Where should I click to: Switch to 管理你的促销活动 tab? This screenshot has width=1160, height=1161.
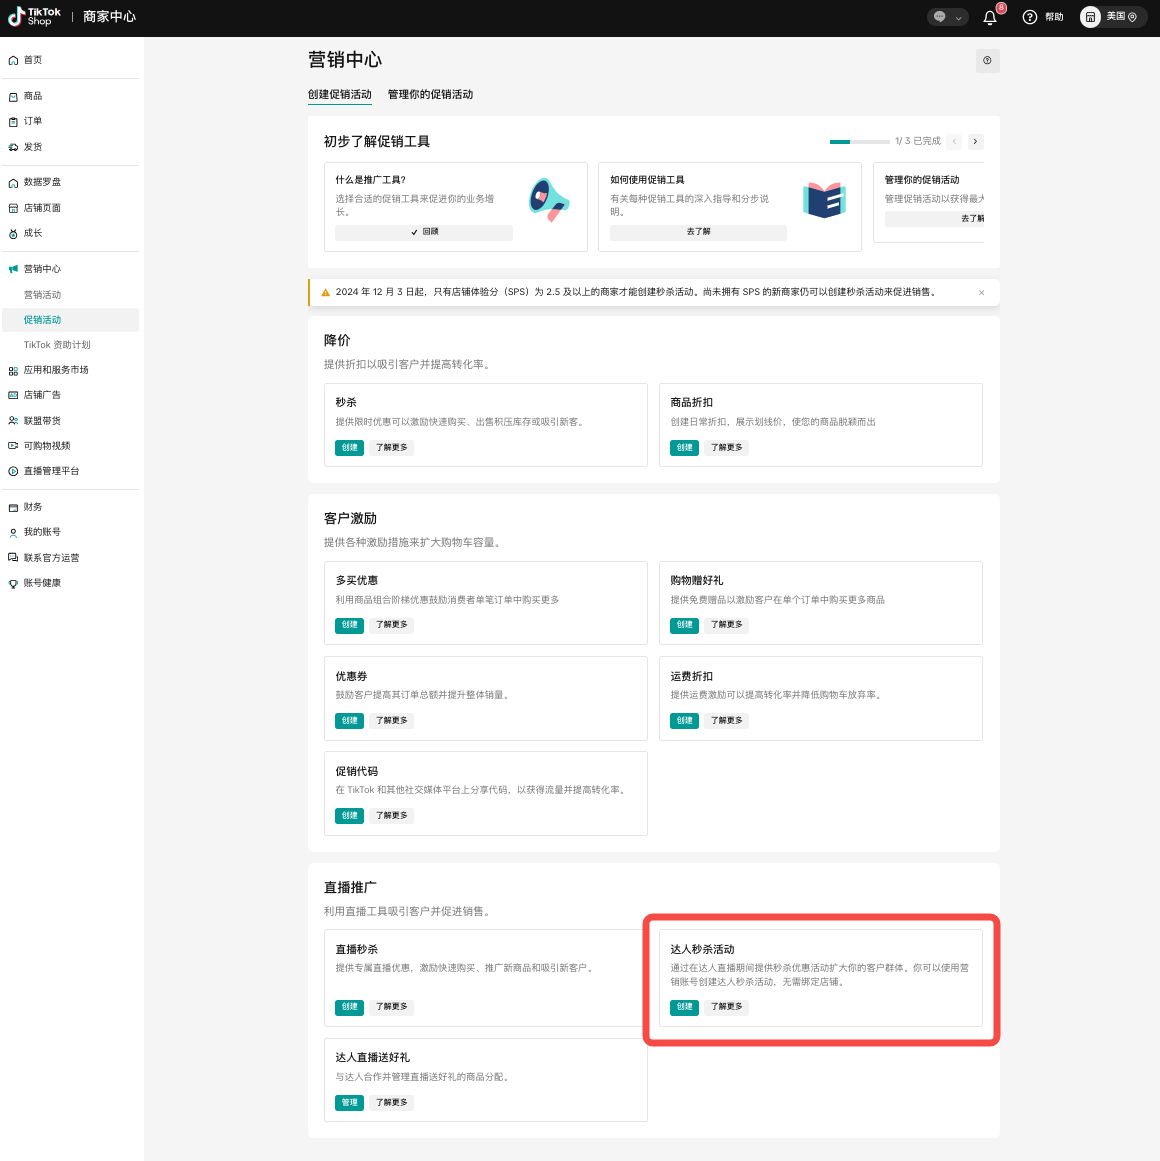[x=430, y=94]
